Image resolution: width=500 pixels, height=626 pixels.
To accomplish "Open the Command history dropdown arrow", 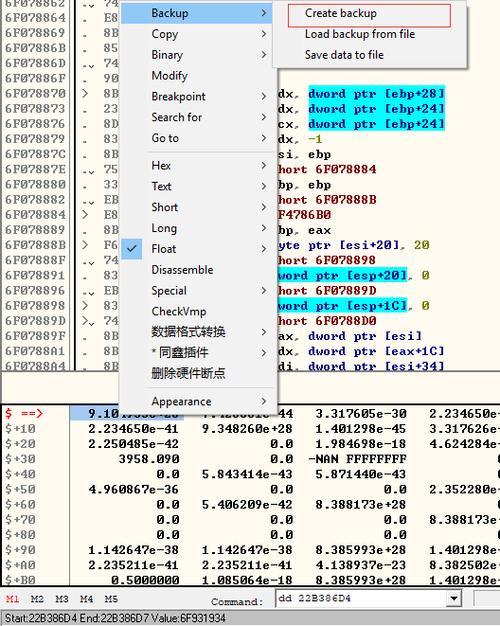I will pos(454,598).
